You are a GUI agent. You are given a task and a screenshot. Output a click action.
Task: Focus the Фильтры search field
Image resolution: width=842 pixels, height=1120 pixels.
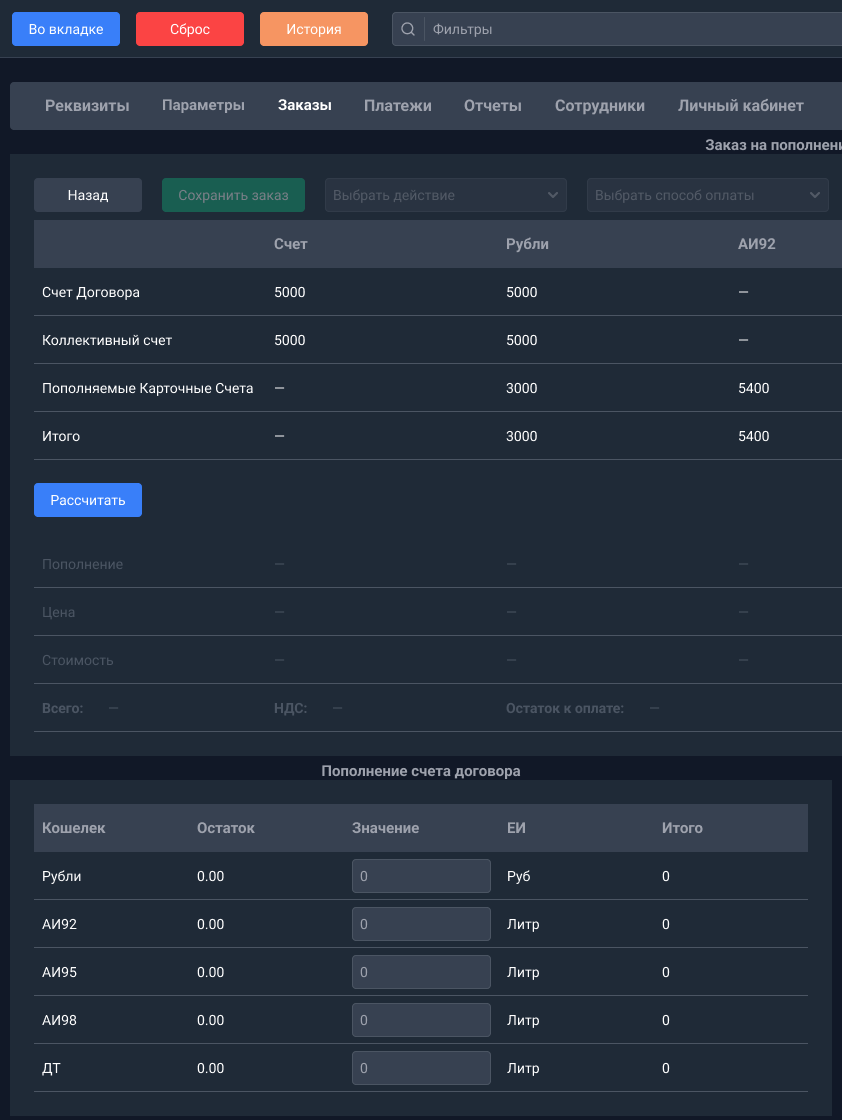(630, 29)
